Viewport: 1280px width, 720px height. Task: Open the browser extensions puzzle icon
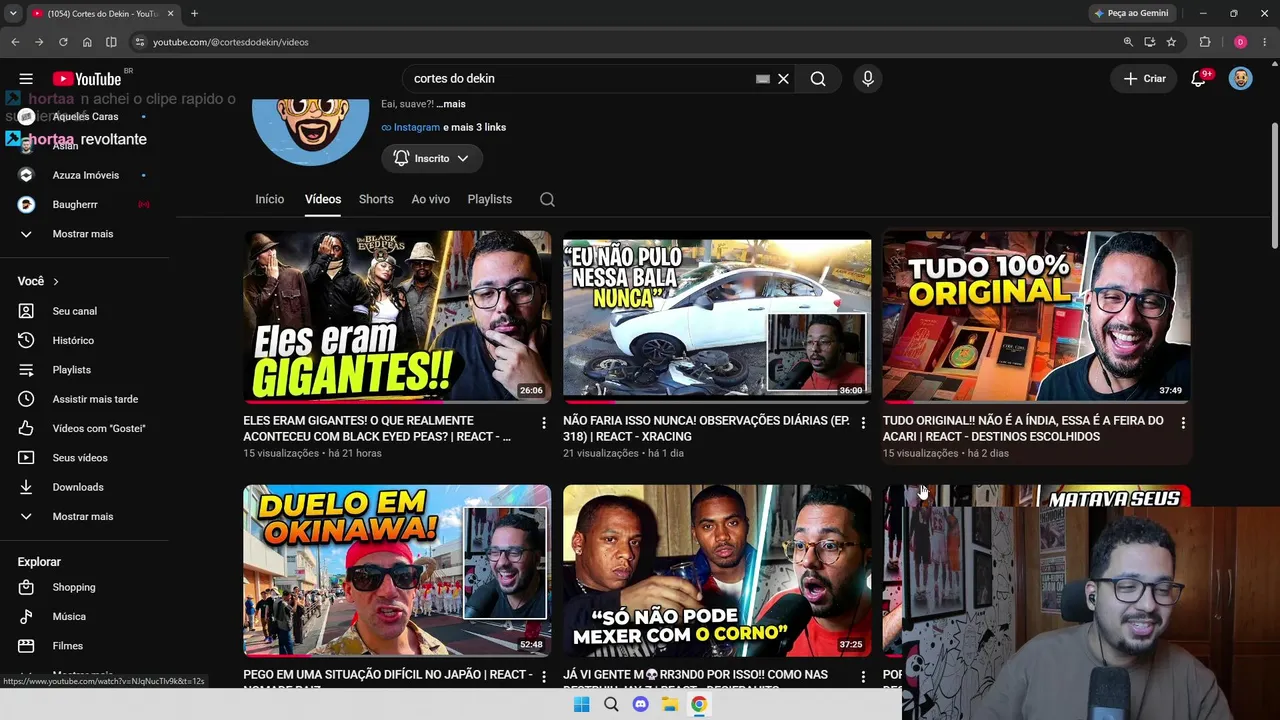click(x=1205, y=42)
